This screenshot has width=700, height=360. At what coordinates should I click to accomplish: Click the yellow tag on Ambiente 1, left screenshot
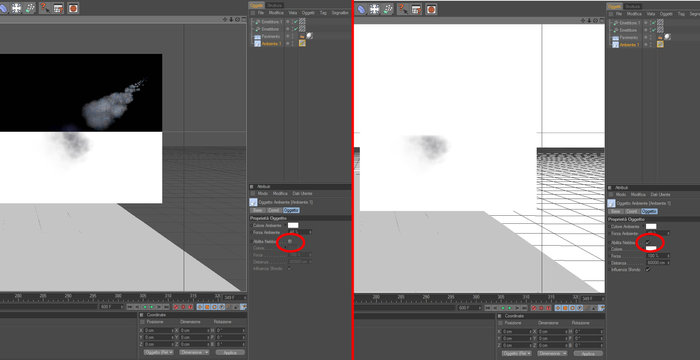[302, 43]
